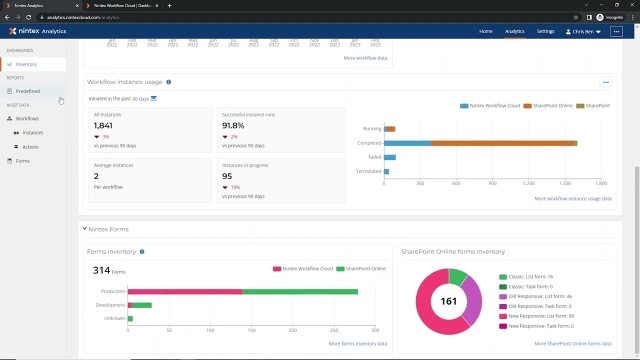Click the Actions list icon in sidebar

tap(16, 147)
